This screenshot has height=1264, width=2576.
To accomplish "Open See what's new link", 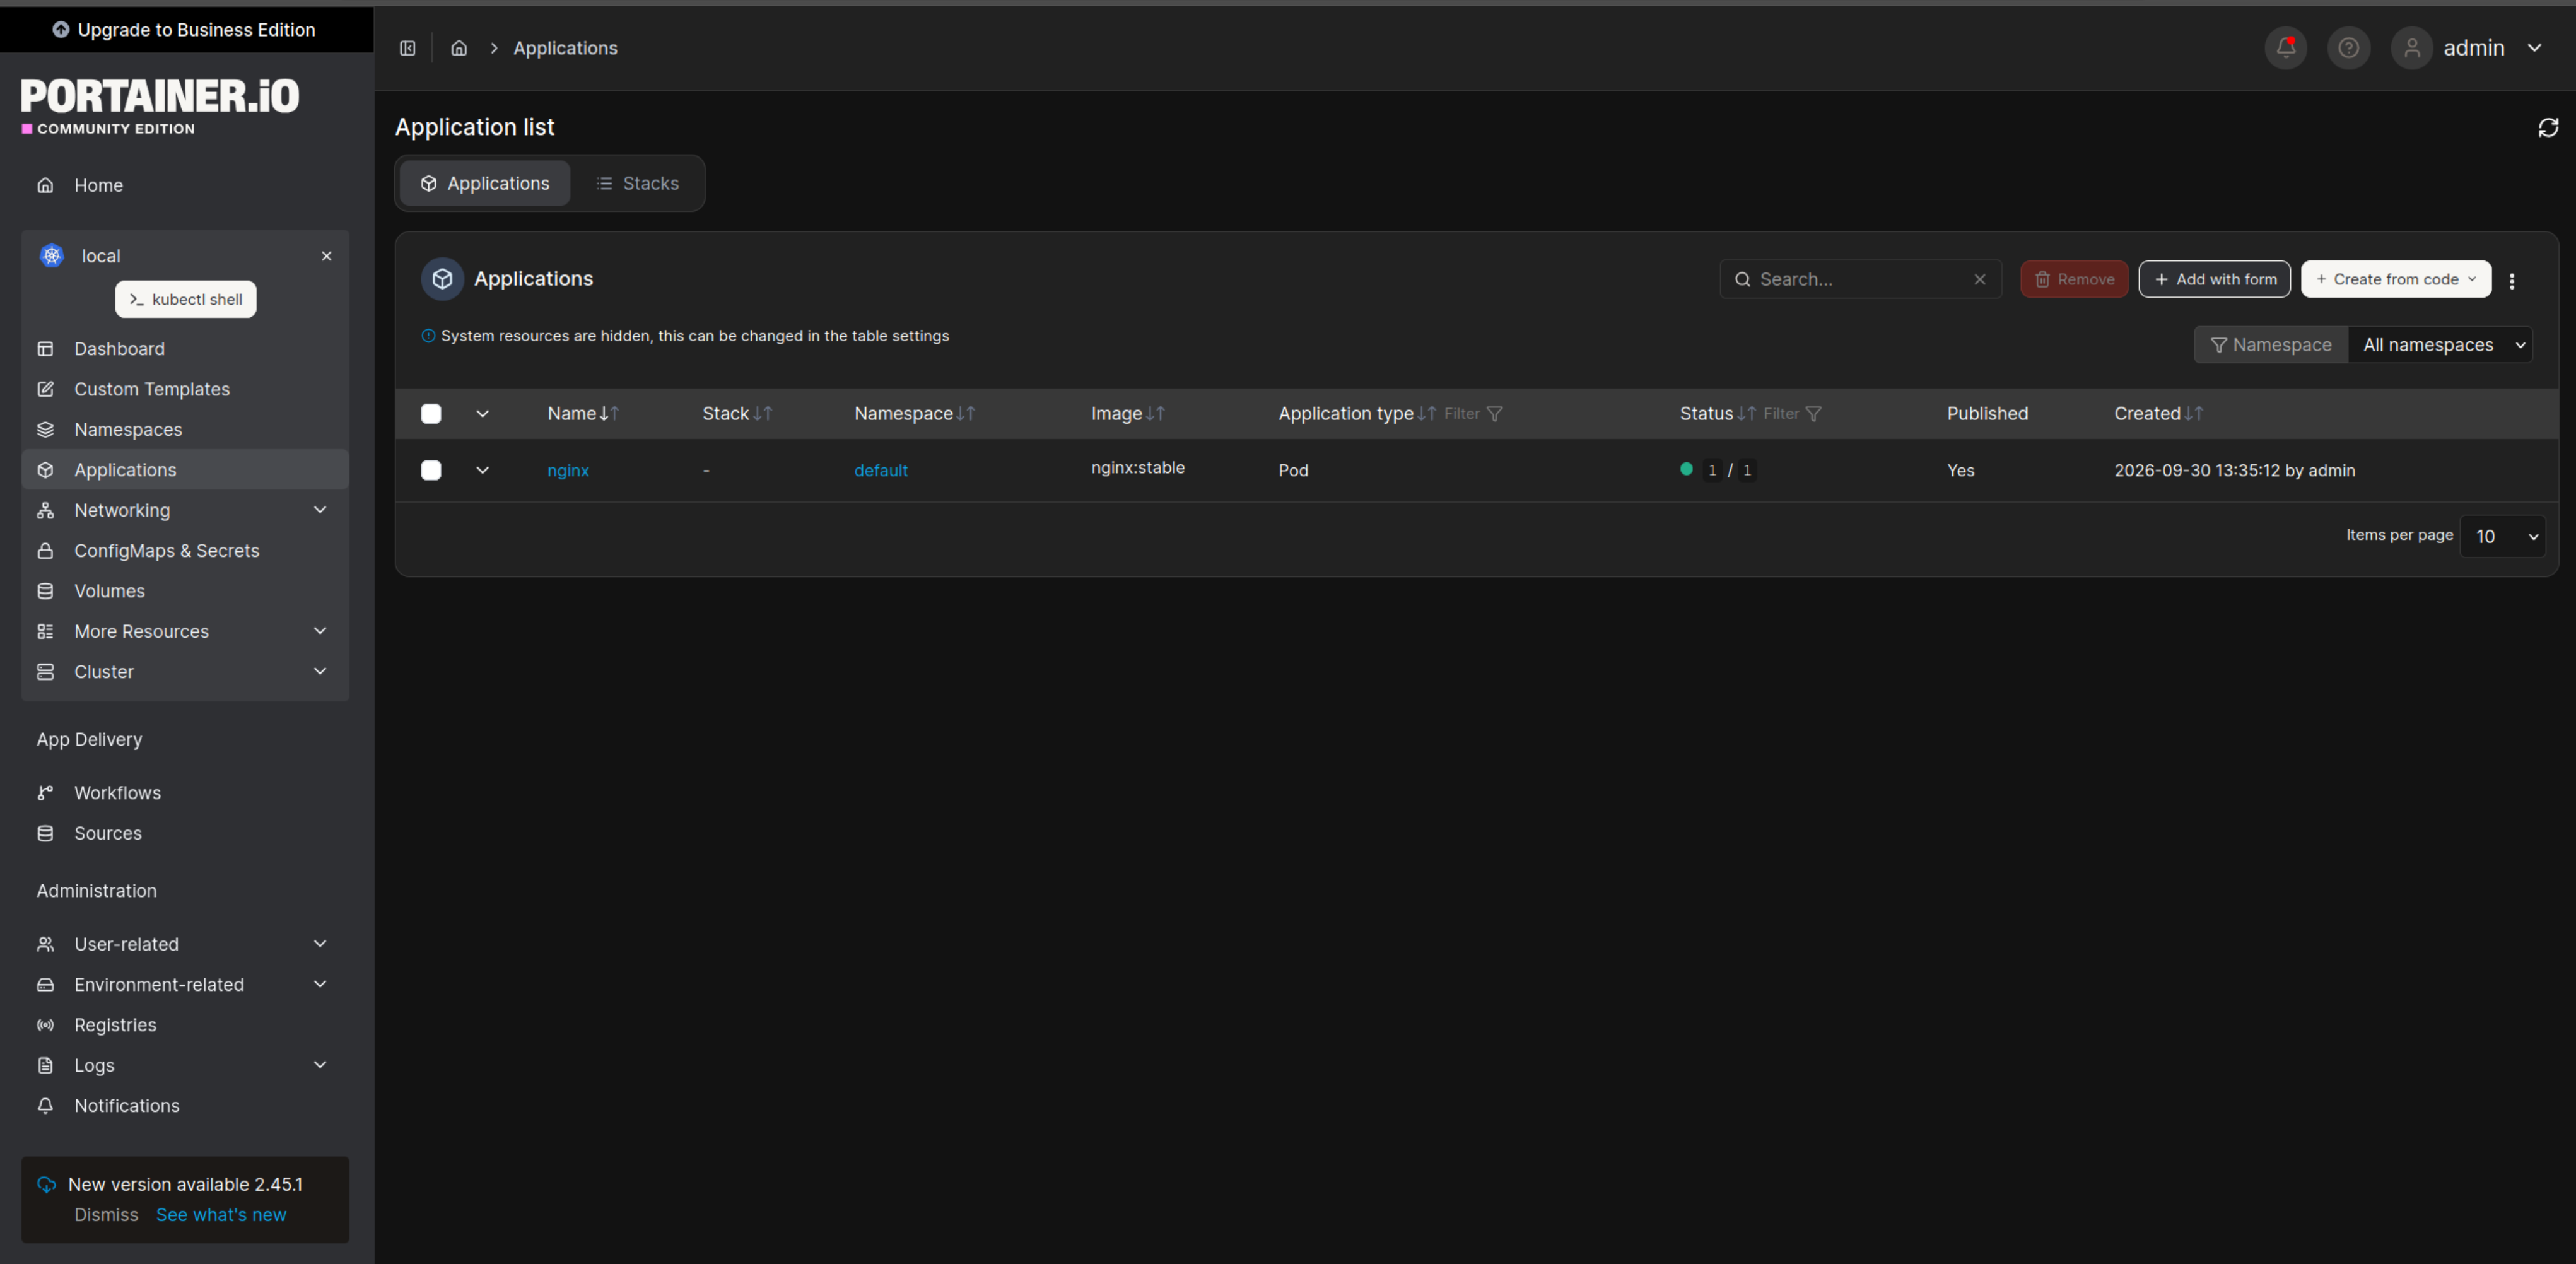I will click(221, 1215).
